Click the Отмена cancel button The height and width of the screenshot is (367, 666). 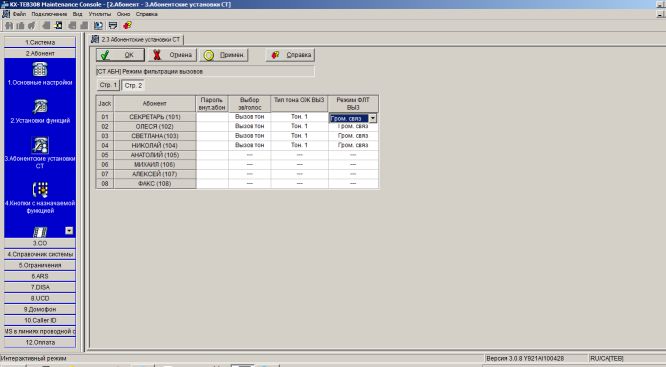tap(172, 55)
